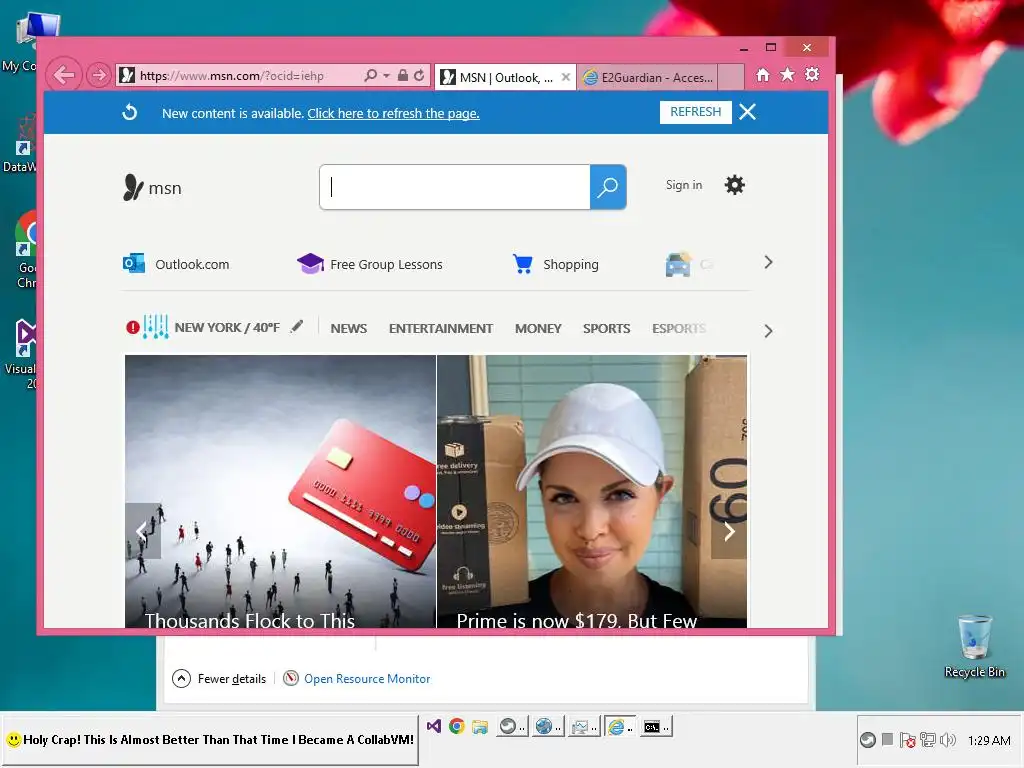Switch to Command Prompt taskbar button
Viewport: 1024px width, 768px height.
(x=655, y=726)
